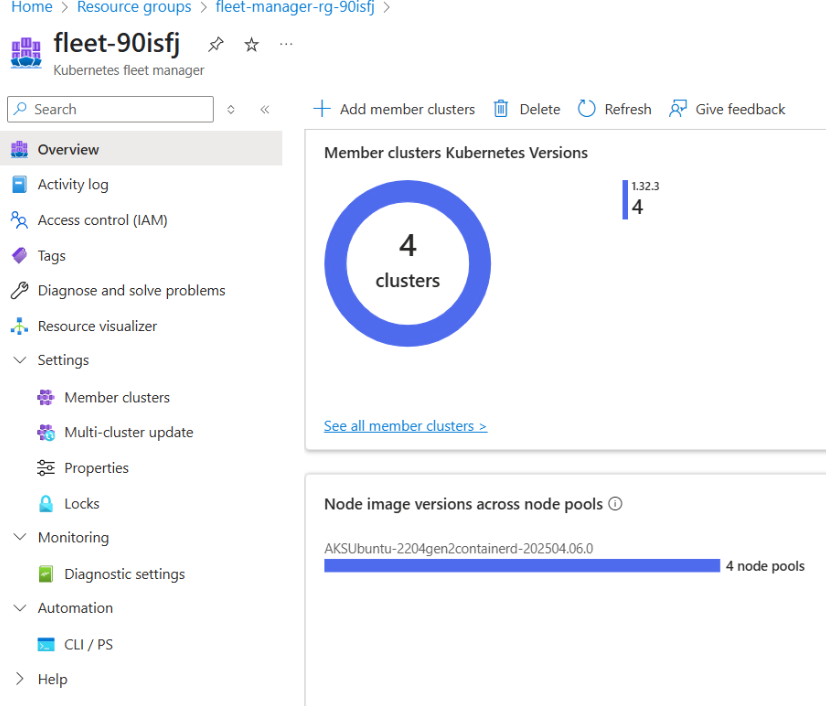826x706 pixels.
Task: Click Member clusters Kubernetes Versions heading
Action: pyautogui.click(x=456, y=153)
